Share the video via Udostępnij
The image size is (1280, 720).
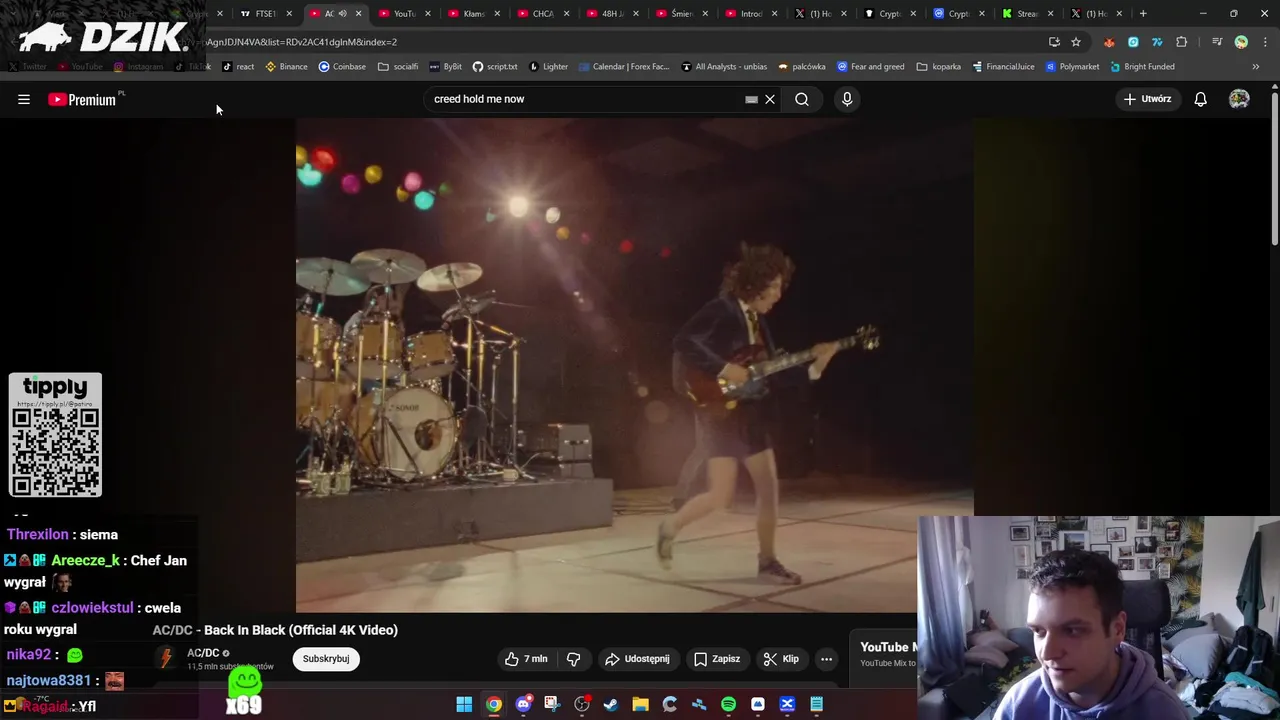pos(637,659)
